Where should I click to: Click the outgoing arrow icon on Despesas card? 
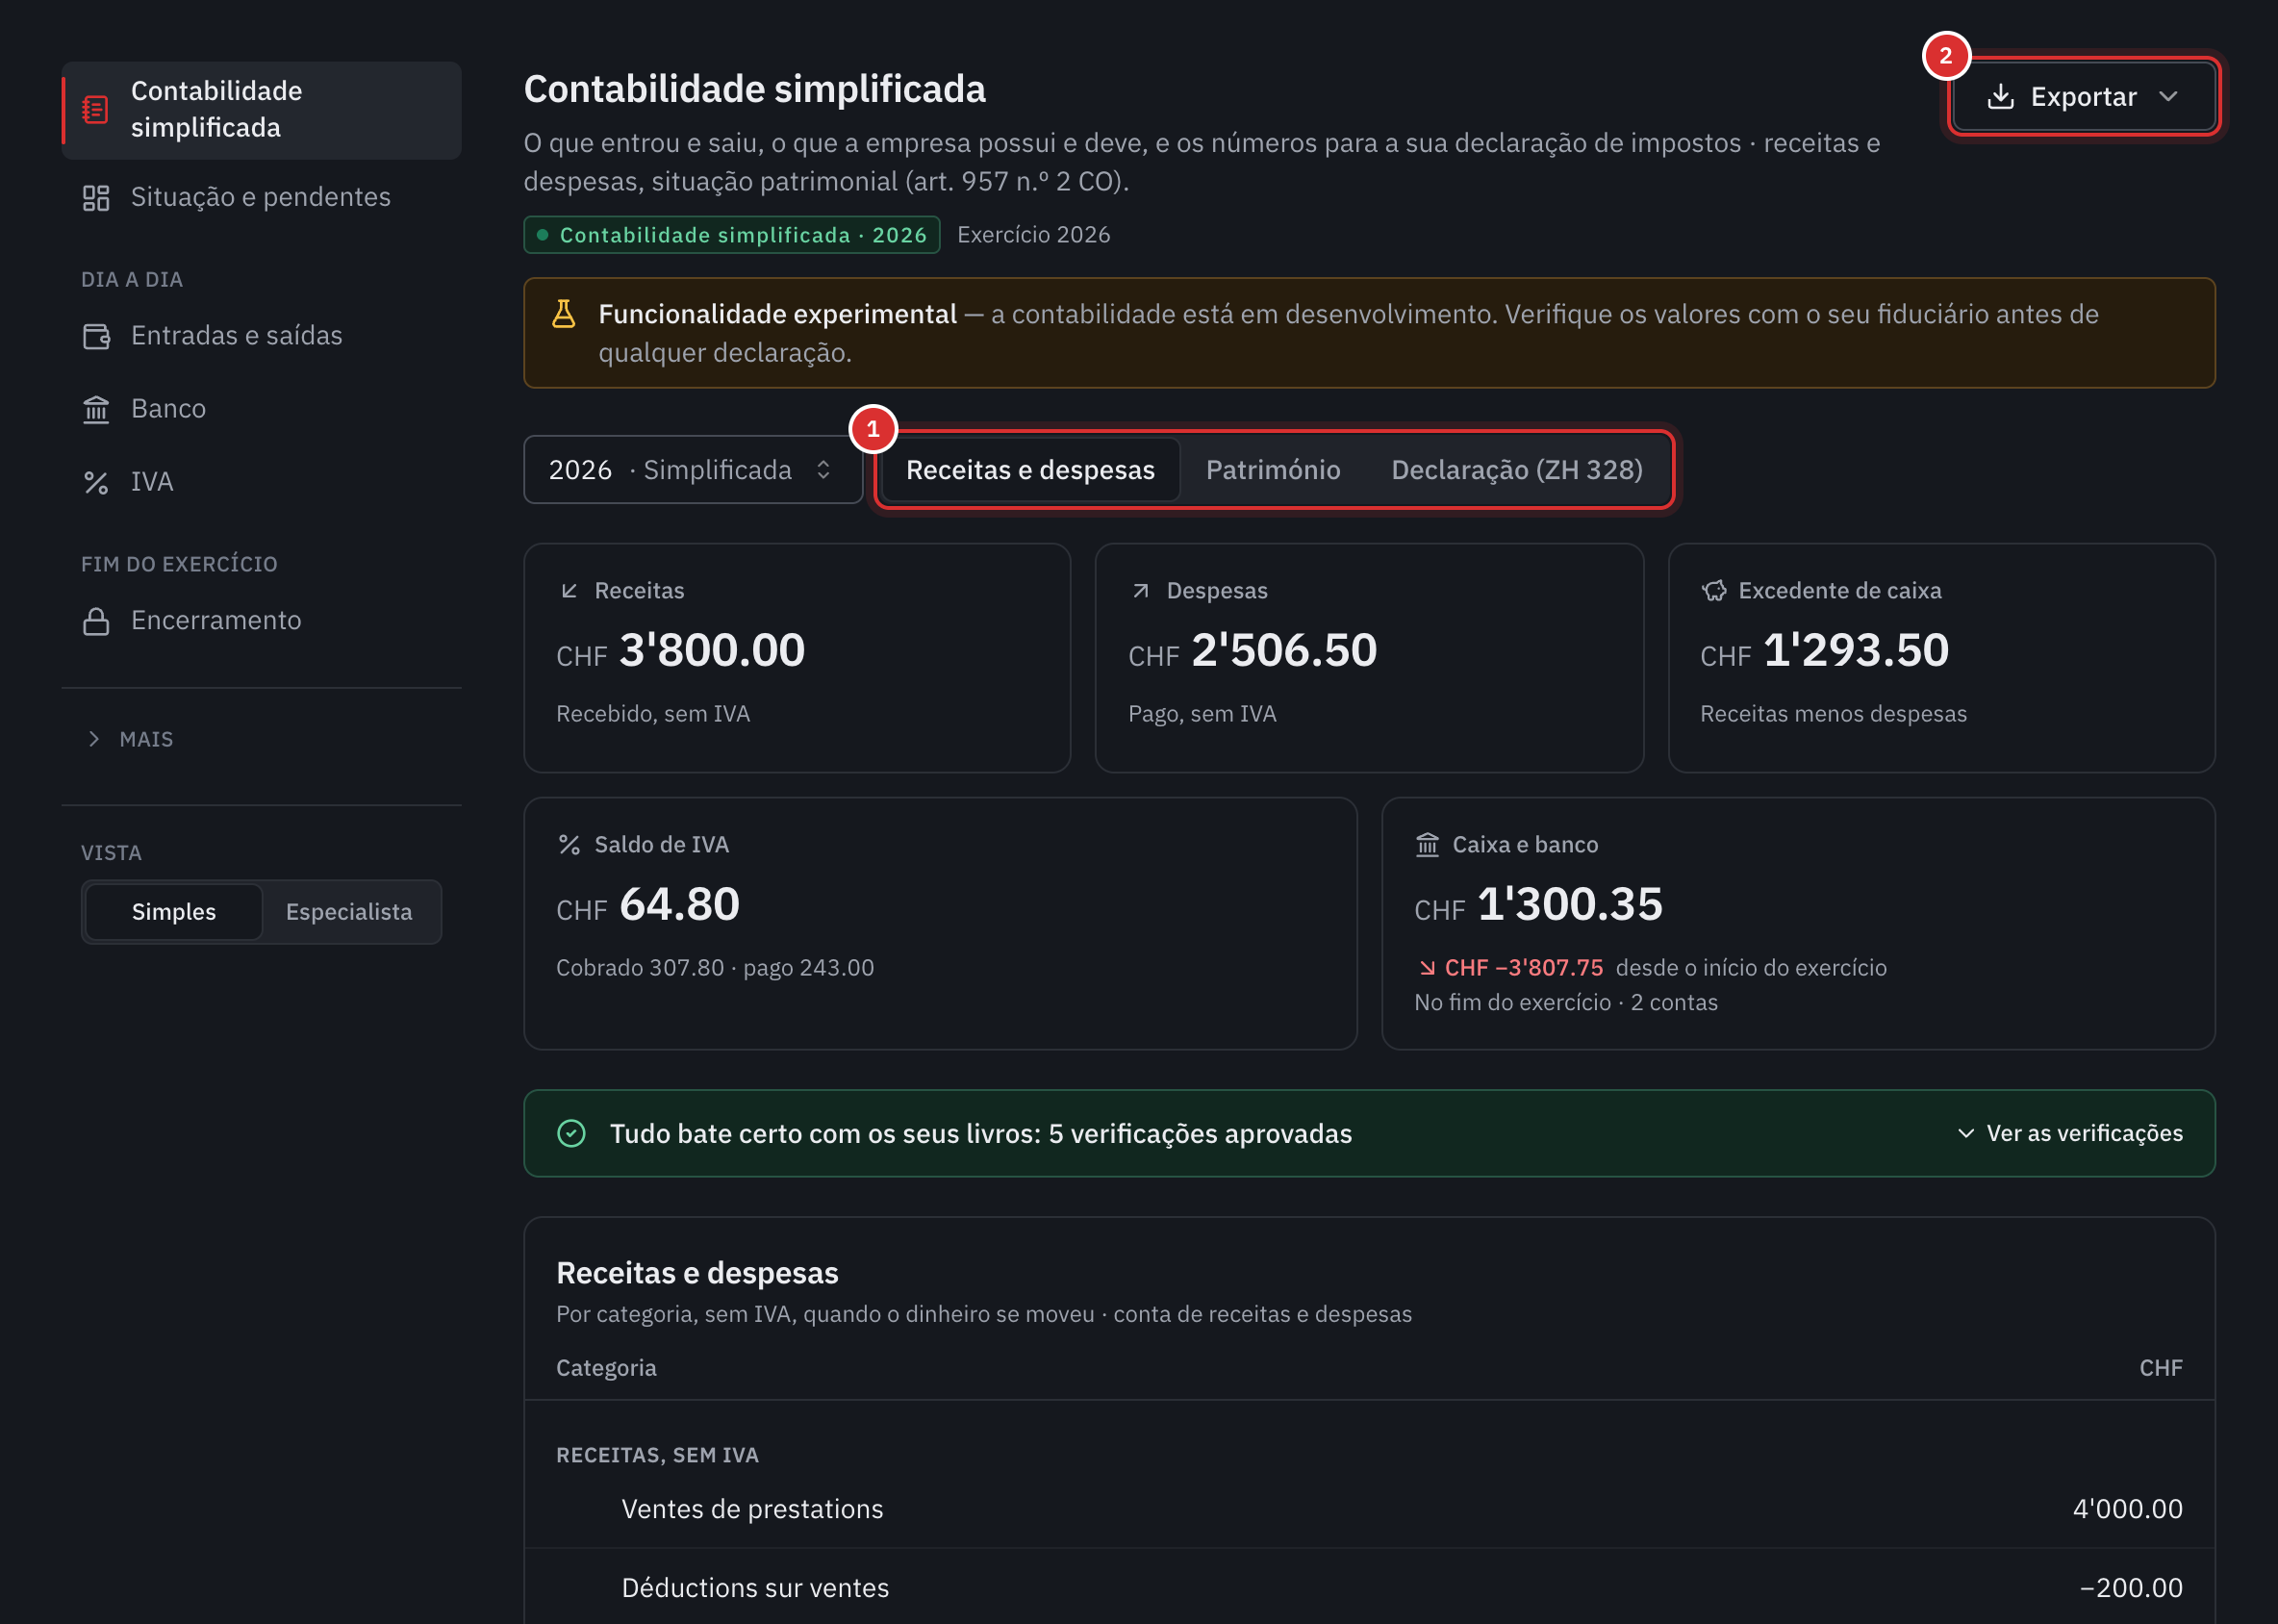click(1140, 591)
